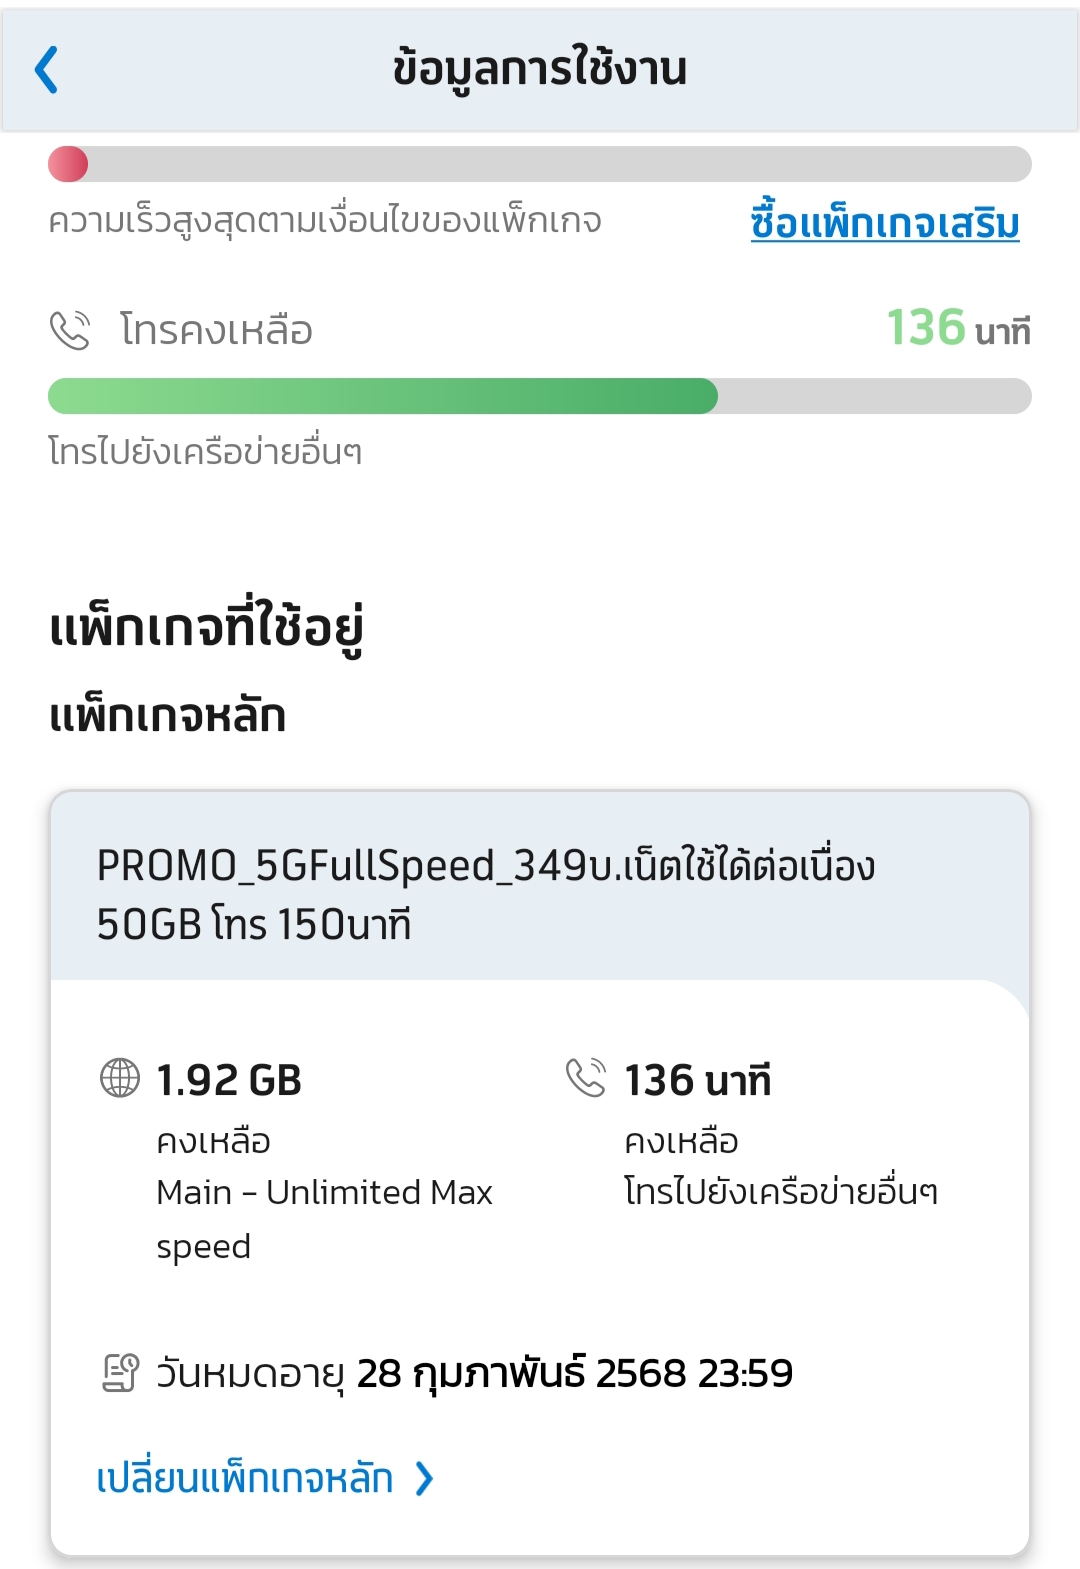Tap the back arrow in the header
Viewport: 1080px width, 1569px height.
[47, 70]
